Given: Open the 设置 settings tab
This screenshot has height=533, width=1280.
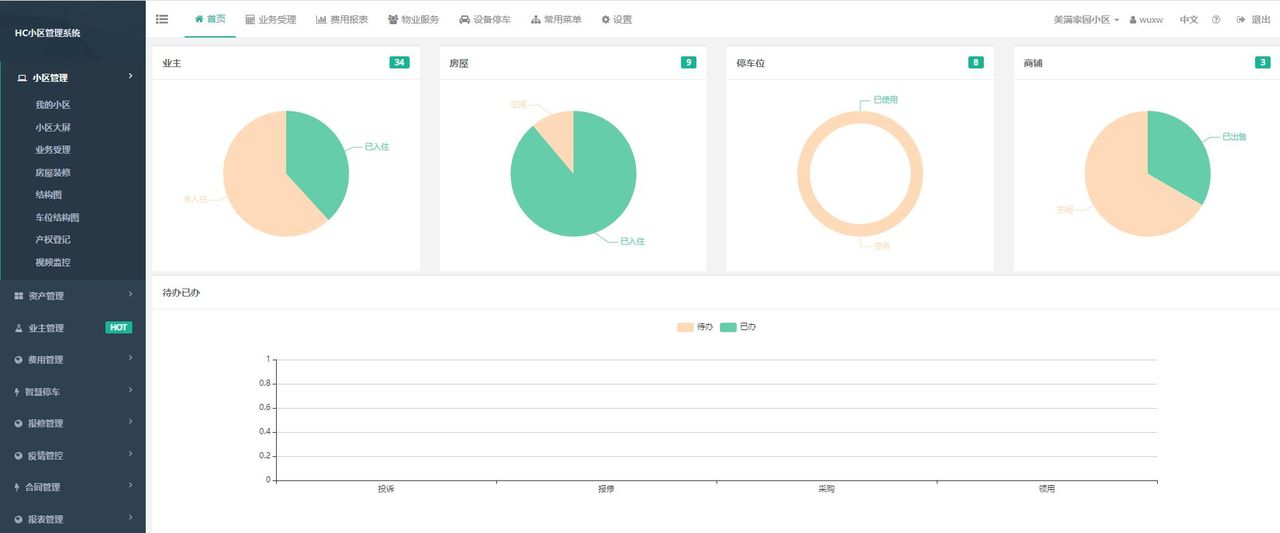Looking at the screenshot, I should 616,20.
